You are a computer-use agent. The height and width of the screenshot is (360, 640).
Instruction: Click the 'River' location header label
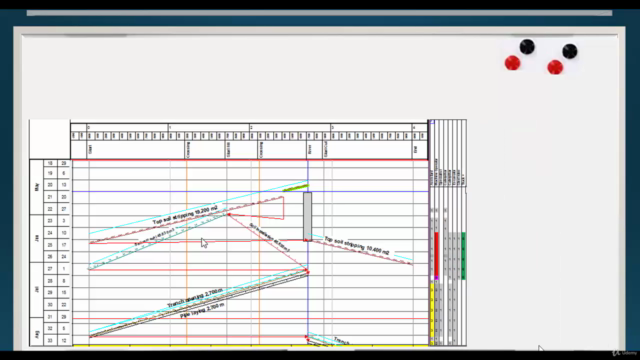coord(309,149)
